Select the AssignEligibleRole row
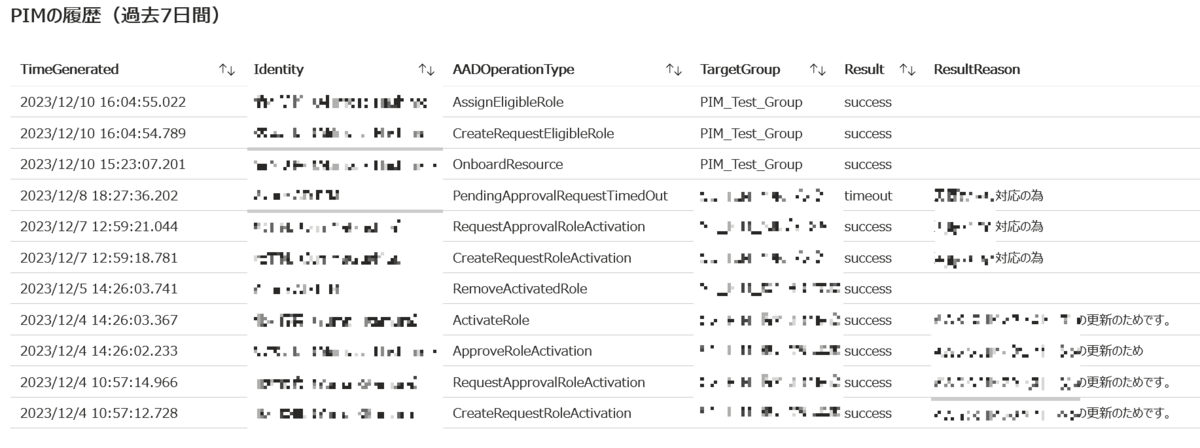 coord(600,102)
